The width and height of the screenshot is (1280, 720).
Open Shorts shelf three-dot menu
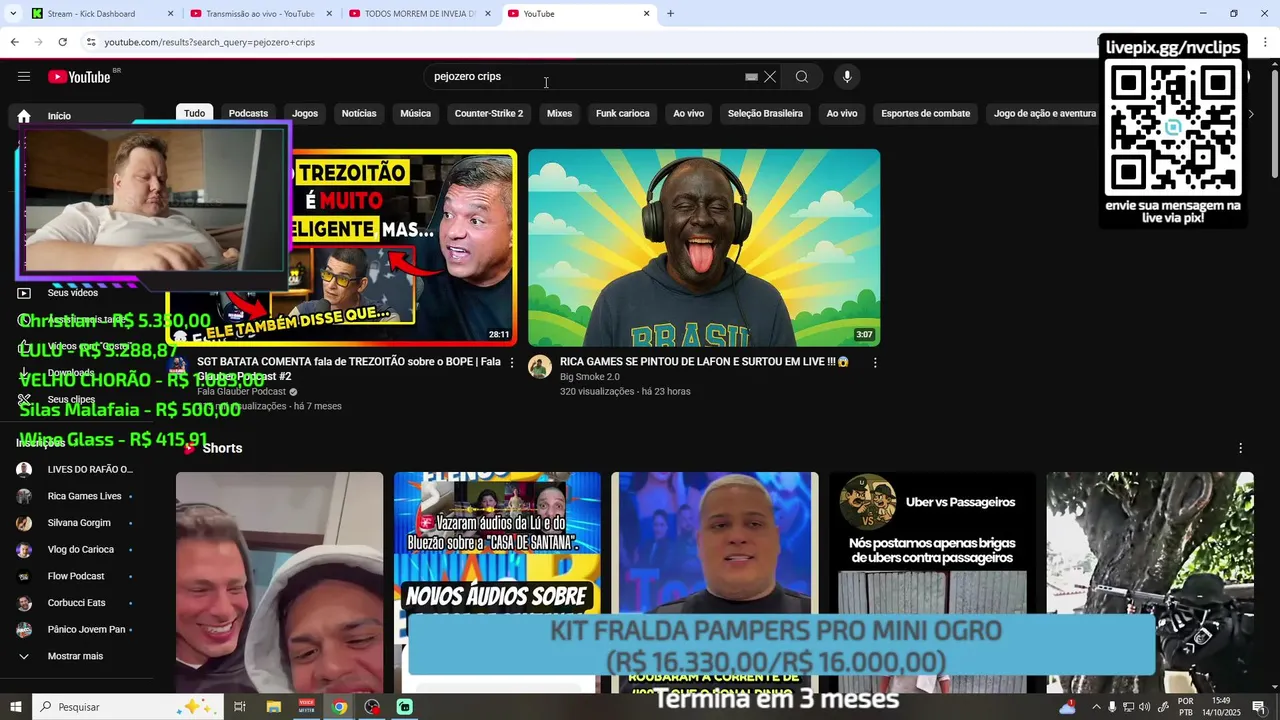click(x=1241, y=448)
